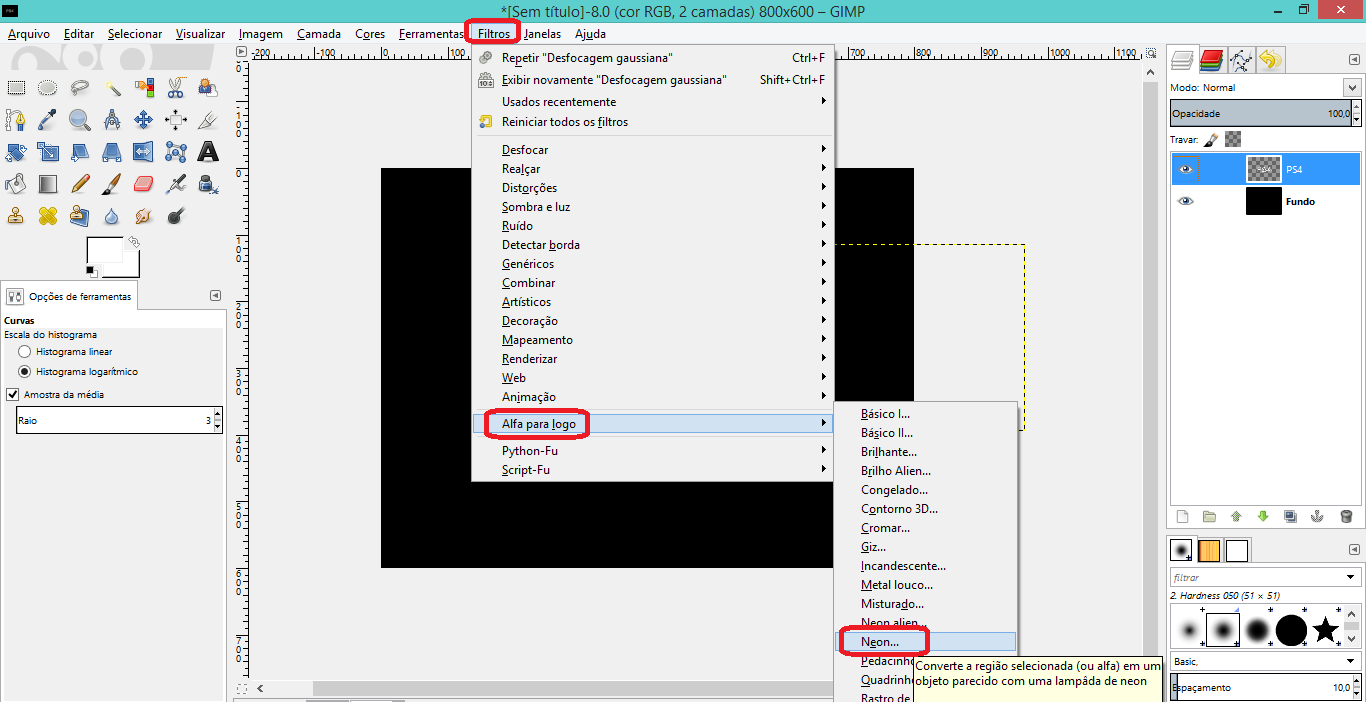Expand the Basic brush tag dropdown

(x=1352, y=661)
